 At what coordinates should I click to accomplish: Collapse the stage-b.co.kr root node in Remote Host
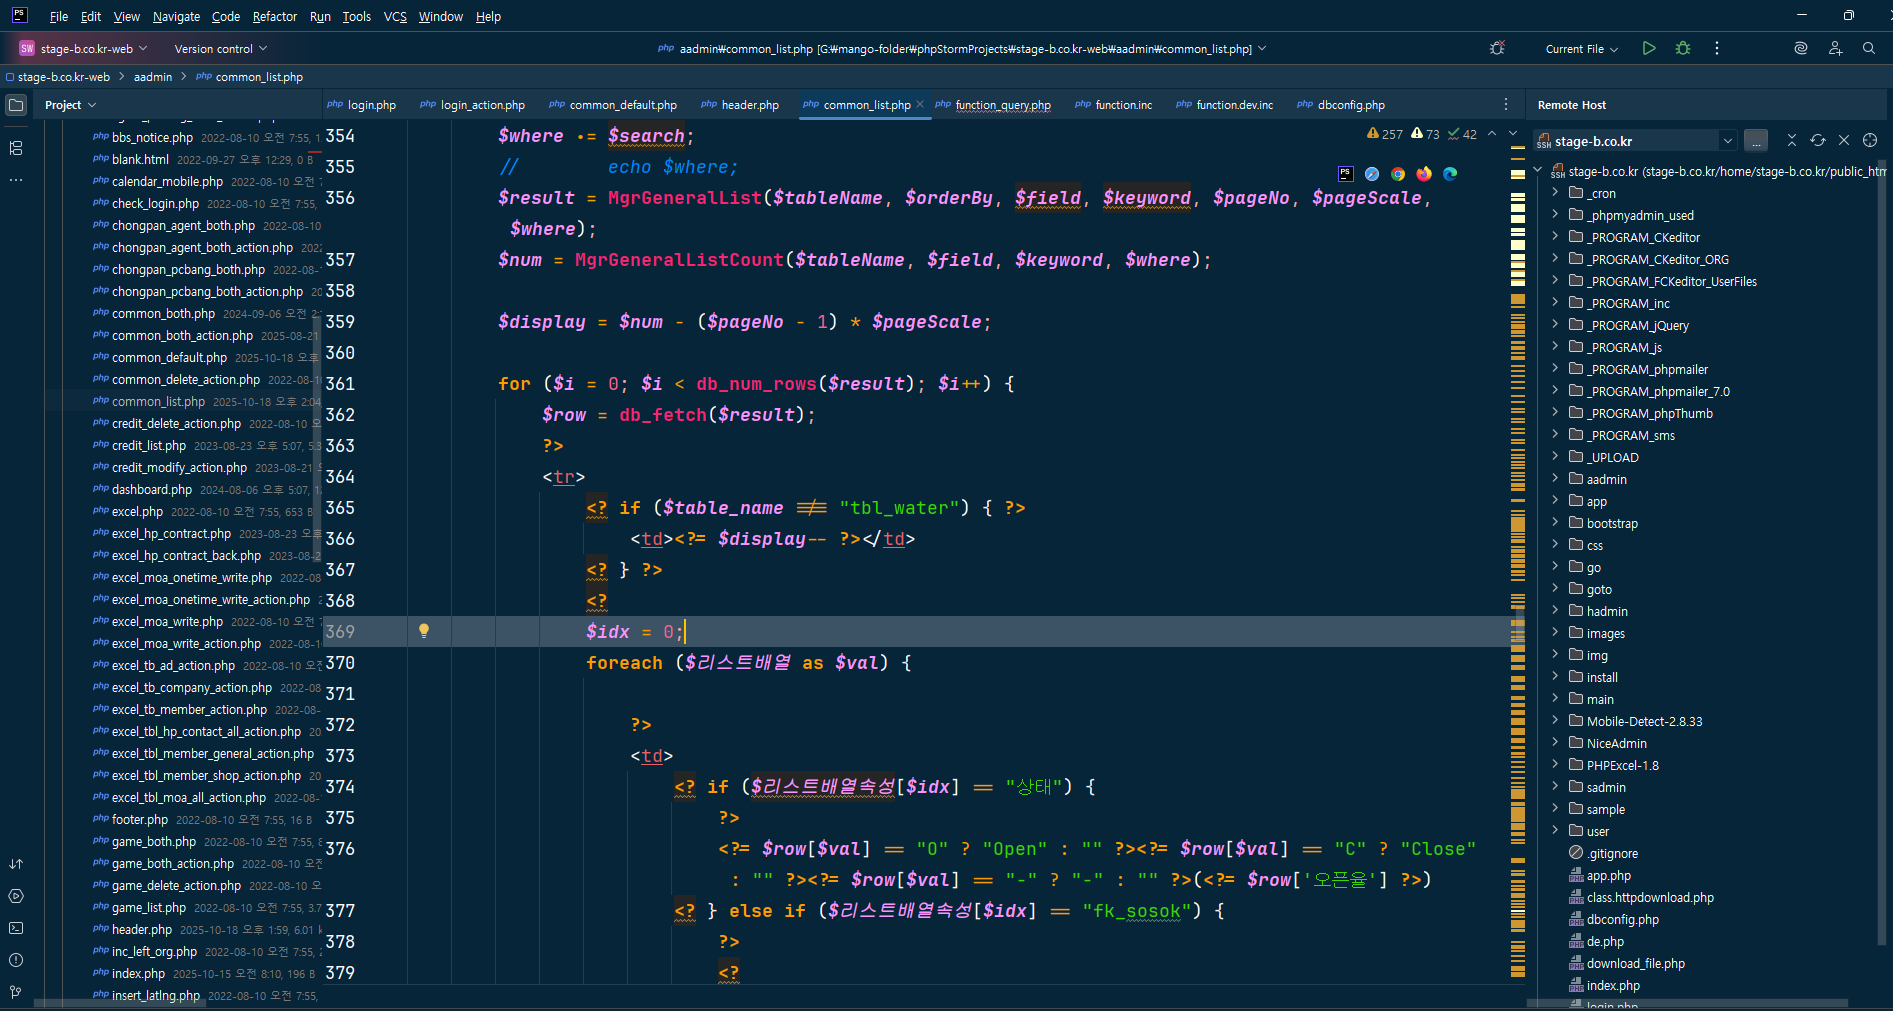(x=1538, y=171)
